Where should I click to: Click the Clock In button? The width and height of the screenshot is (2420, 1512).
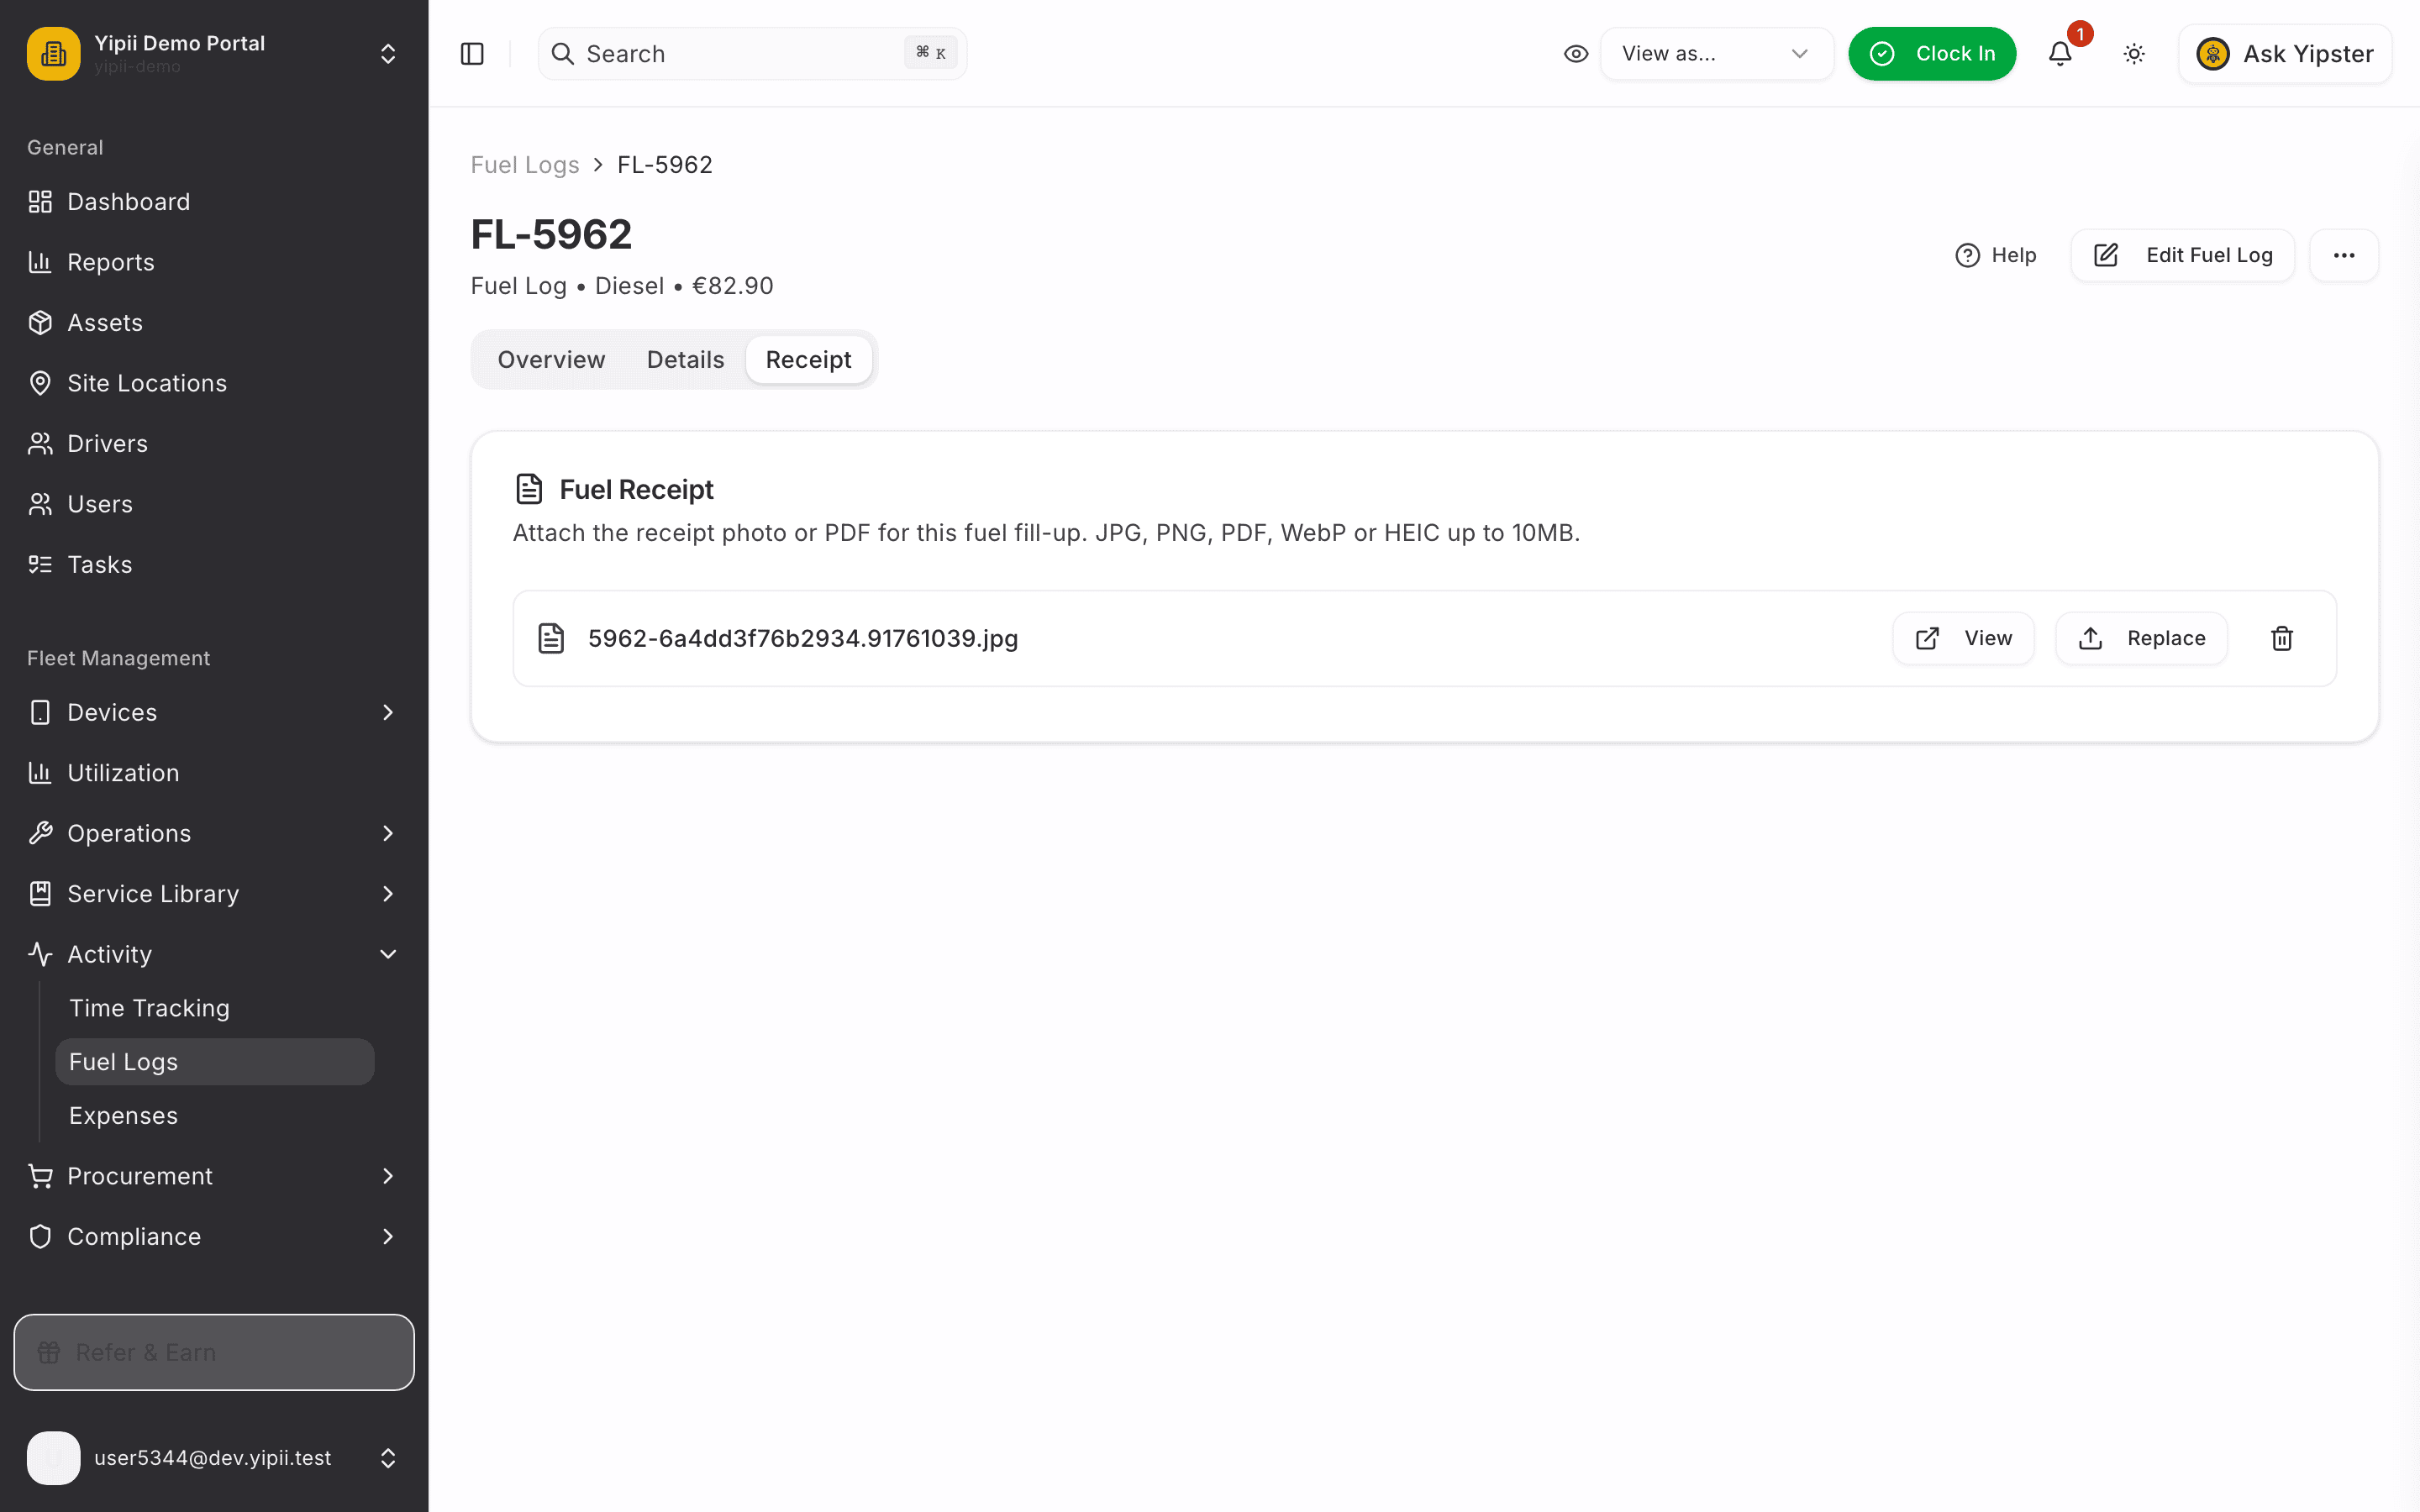click(x=1932, y=54)
